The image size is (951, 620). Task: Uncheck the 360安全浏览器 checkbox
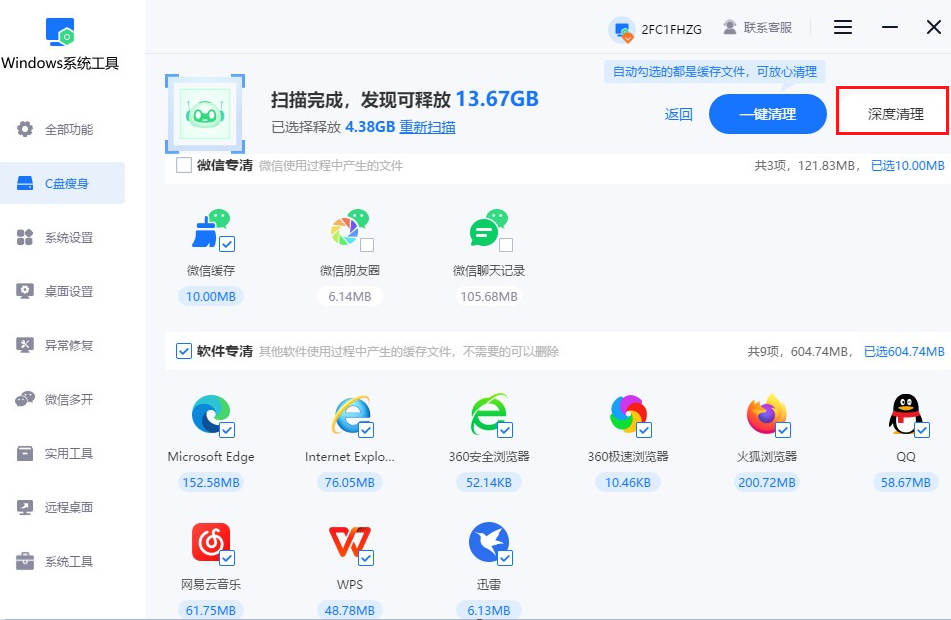(x=505, y=430)
